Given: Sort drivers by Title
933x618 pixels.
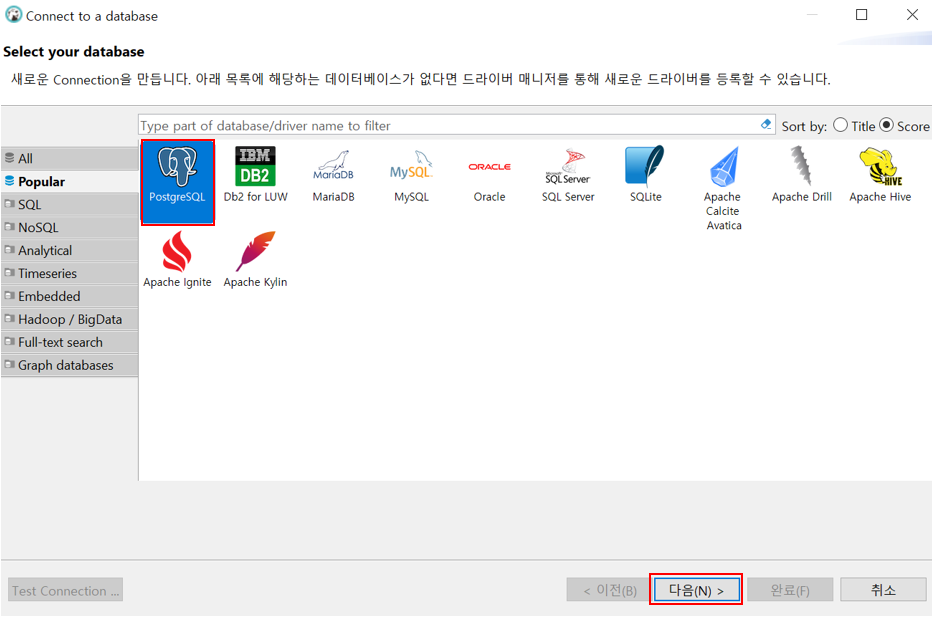Looking at the screenshot, I should coord(854,126).
